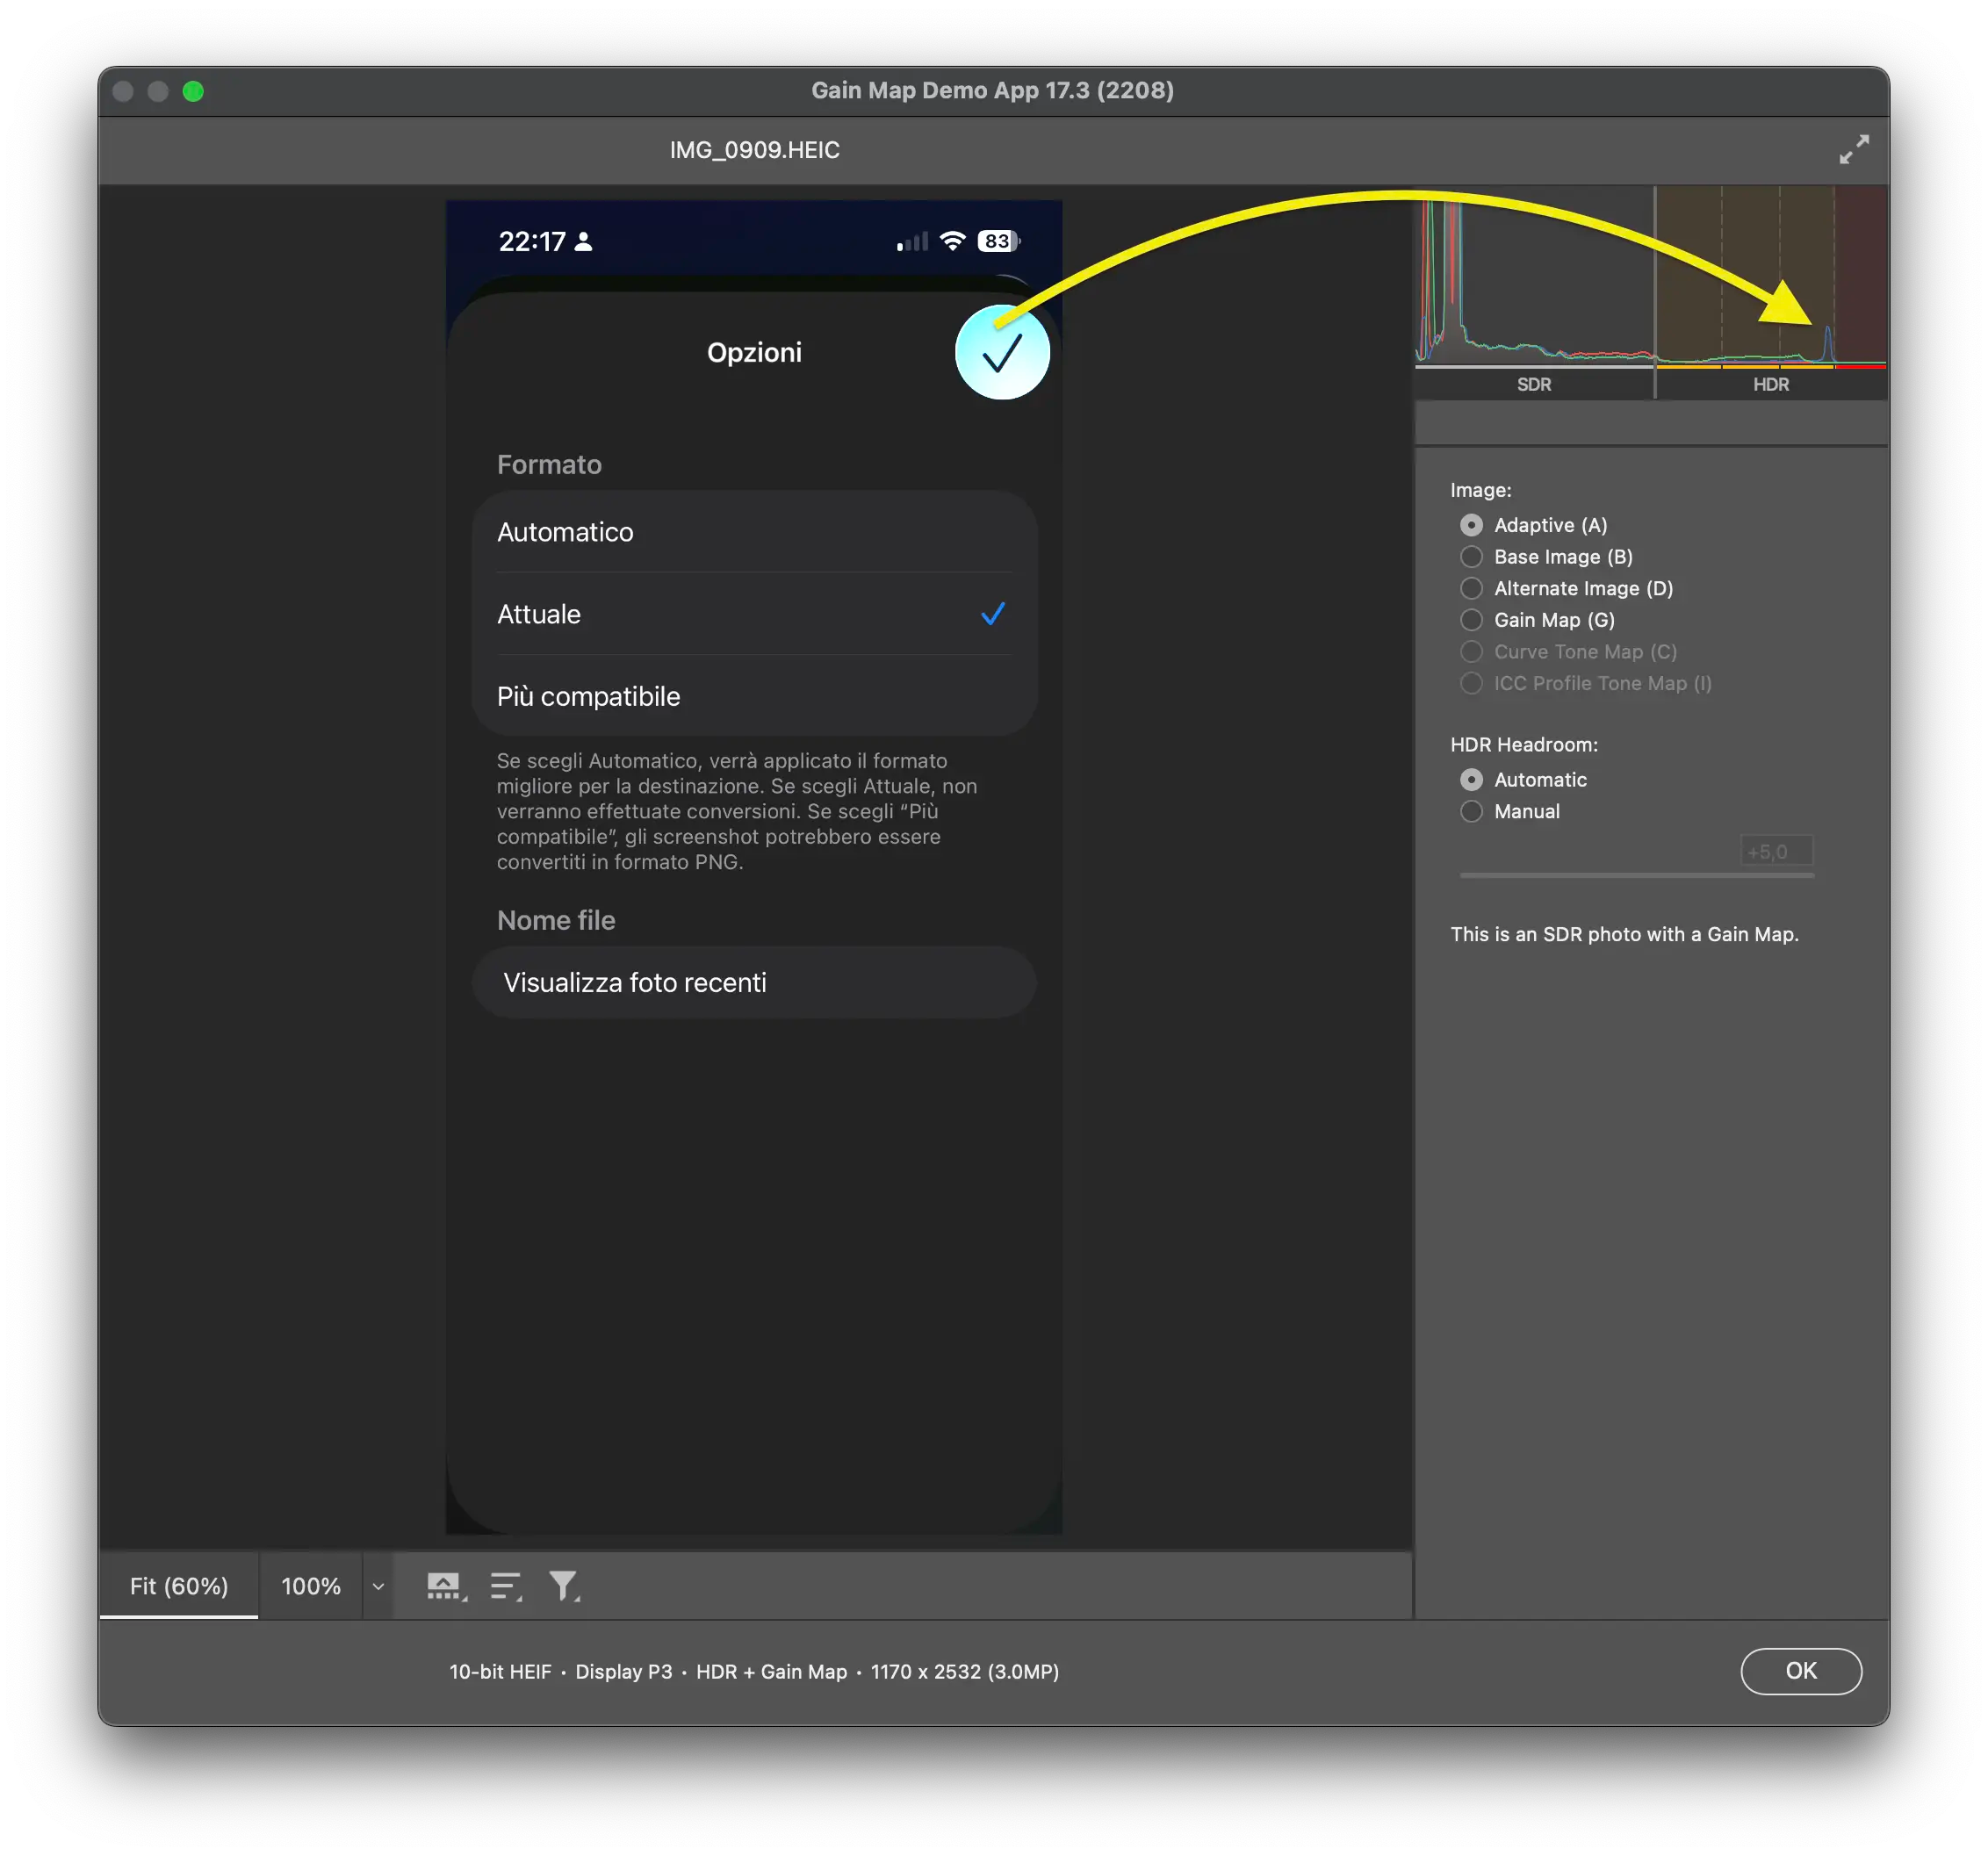Select Automatic HDR Headroom option
1988x1856 pixels.
[1471, 780]
